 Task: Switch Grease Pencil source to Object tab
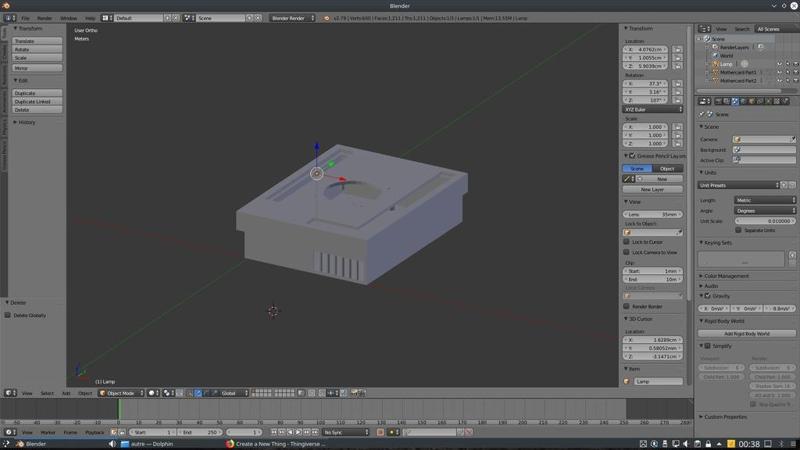pyautogui.click(x=667, y=168)
